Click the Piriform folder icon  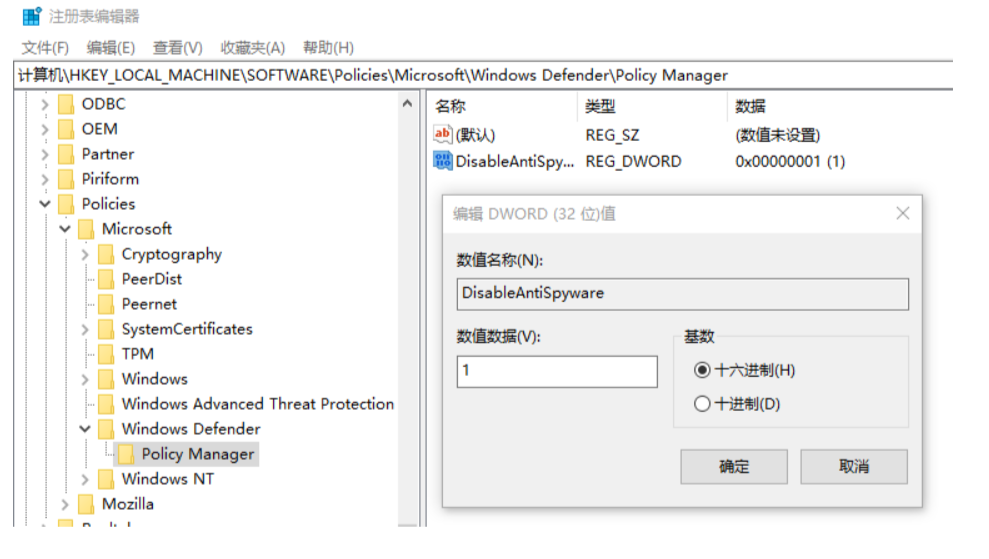click(x=66, y=179)
